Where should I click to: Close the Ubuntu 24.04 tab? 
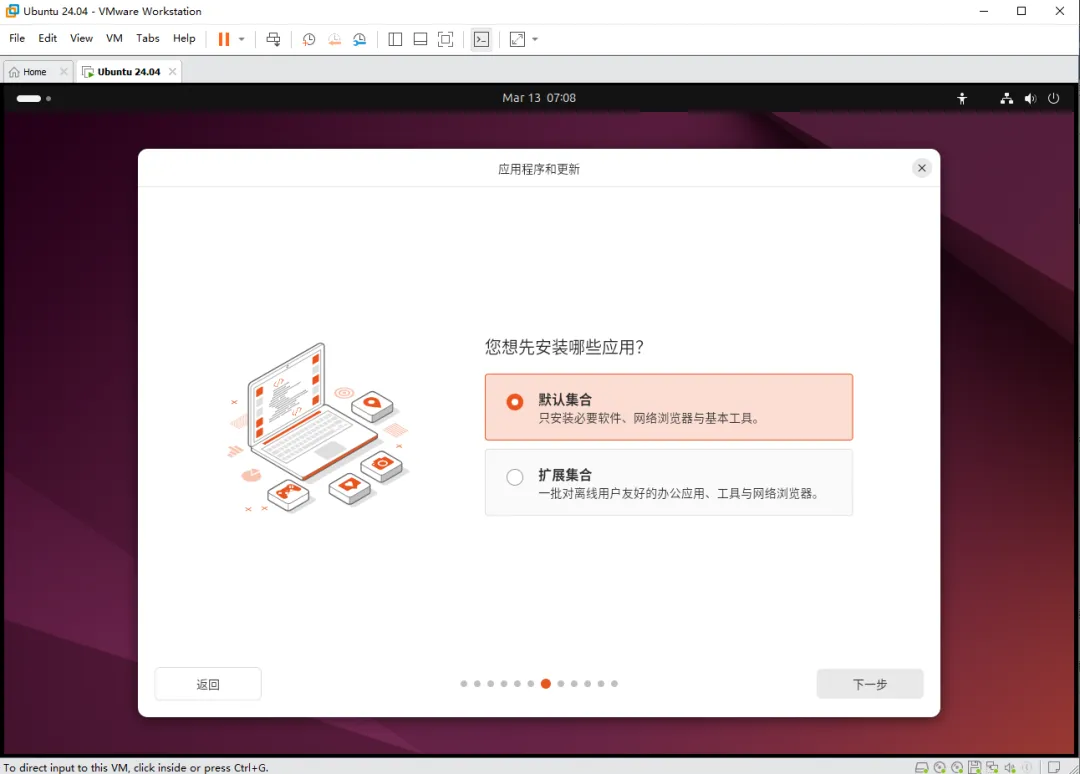[173, 72]
